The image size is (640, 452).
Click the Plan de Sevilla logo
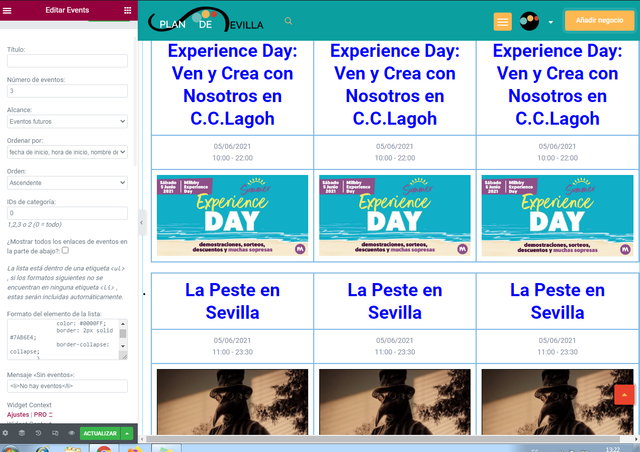206,20
